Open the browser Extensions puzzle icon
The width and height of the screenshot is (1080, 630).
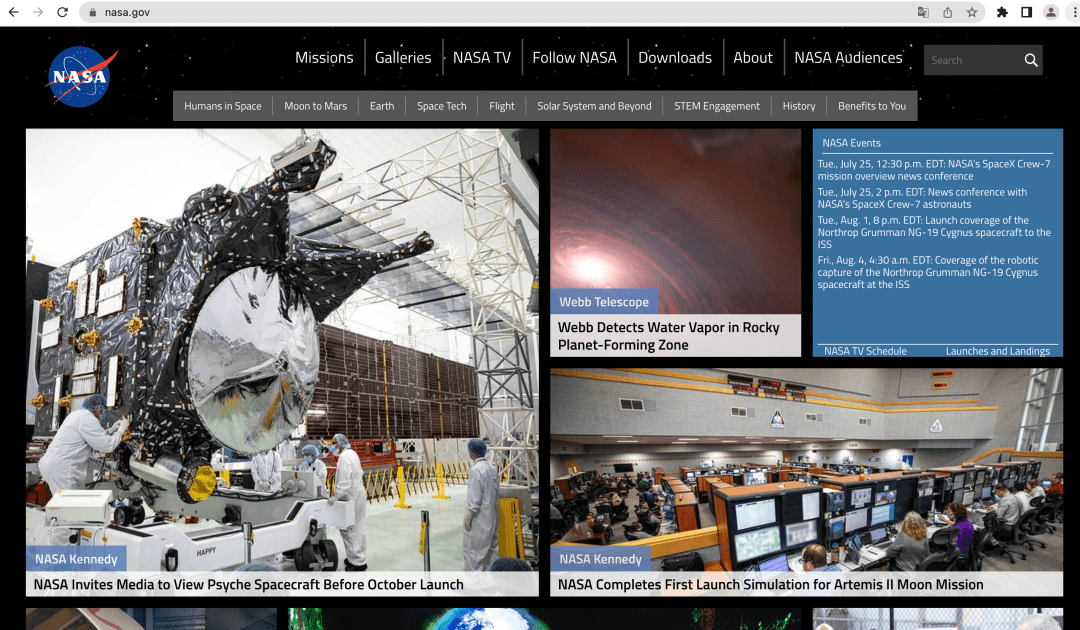[1002, 12]
